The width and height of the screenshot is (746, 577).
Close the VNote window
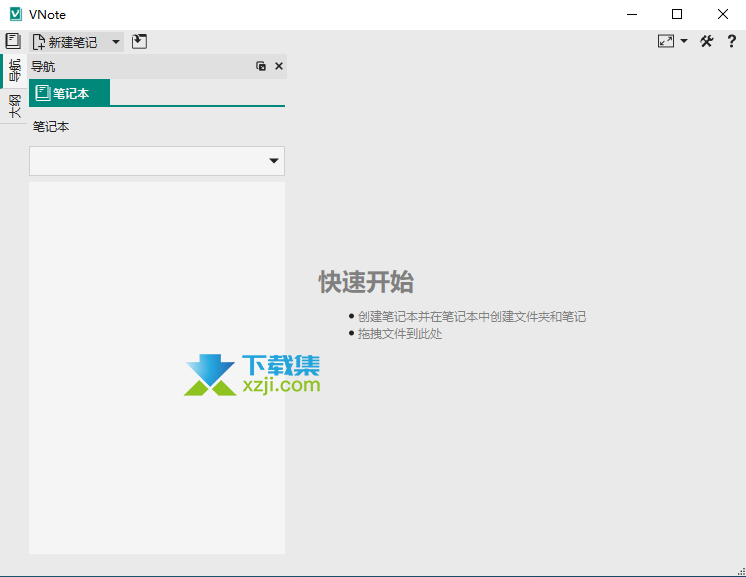click(723, 14)
